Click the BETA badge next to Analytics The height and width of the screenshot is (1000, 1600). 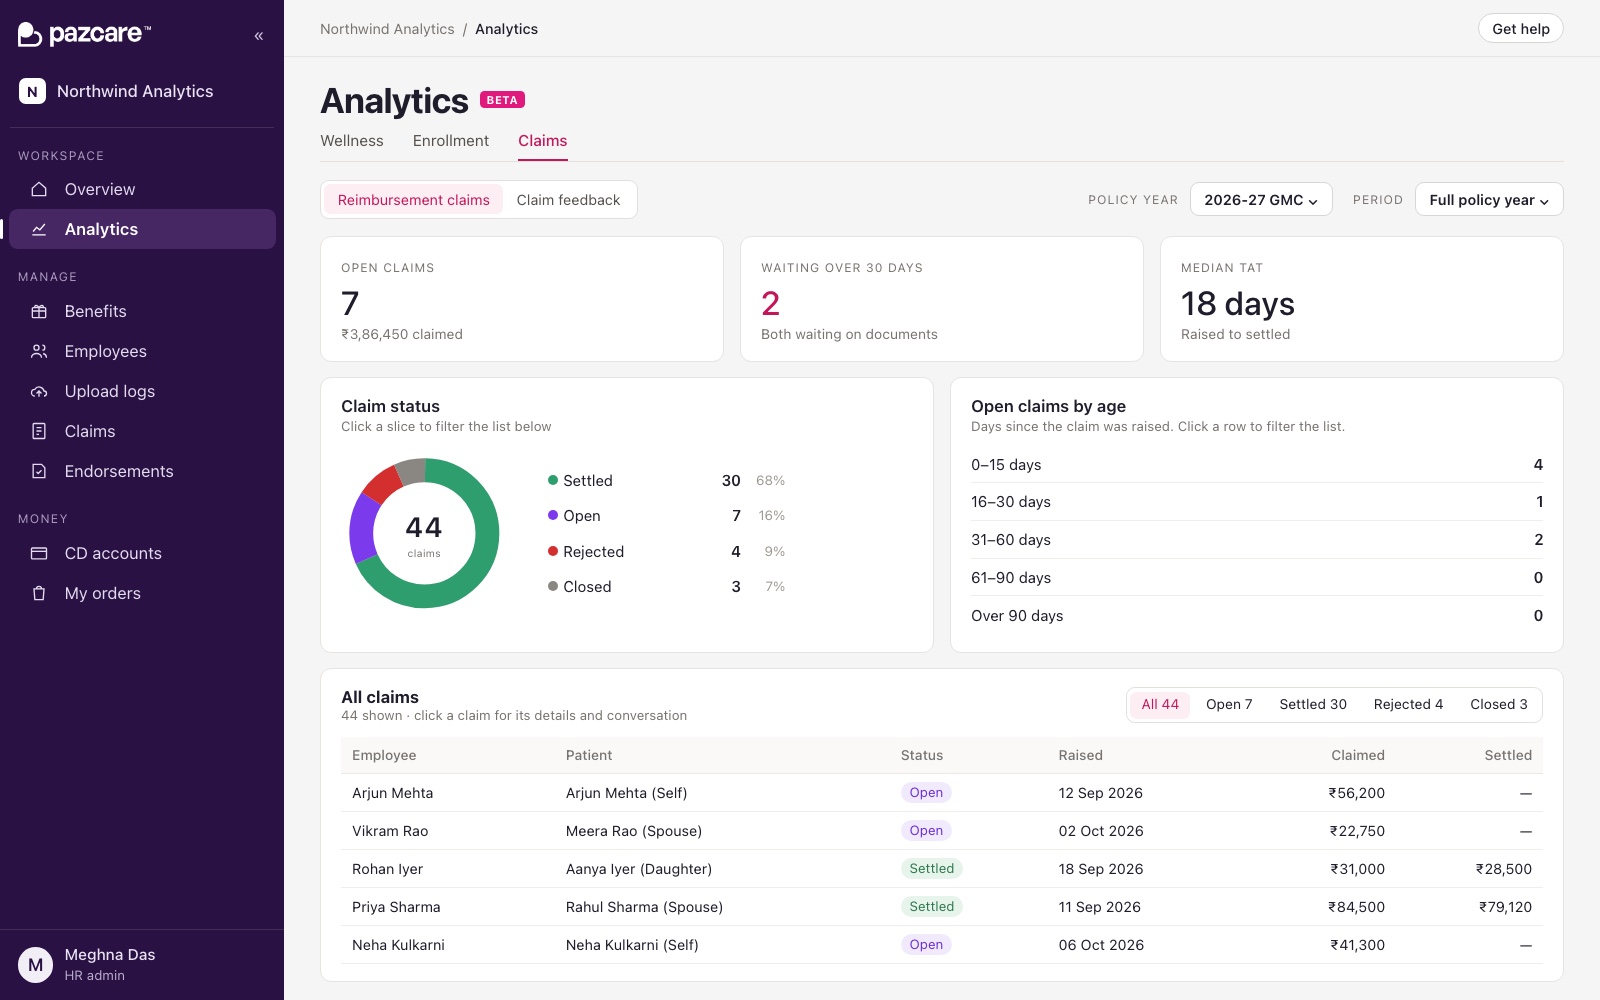(x=502, y=100)
